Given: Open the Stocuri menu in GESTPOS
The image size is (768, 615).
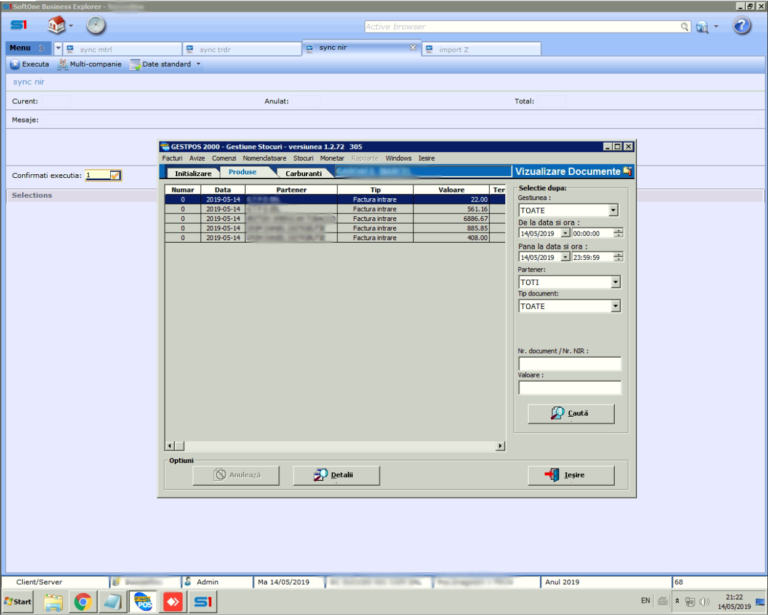Looking at the screenshot, I should tap(303, 158).
